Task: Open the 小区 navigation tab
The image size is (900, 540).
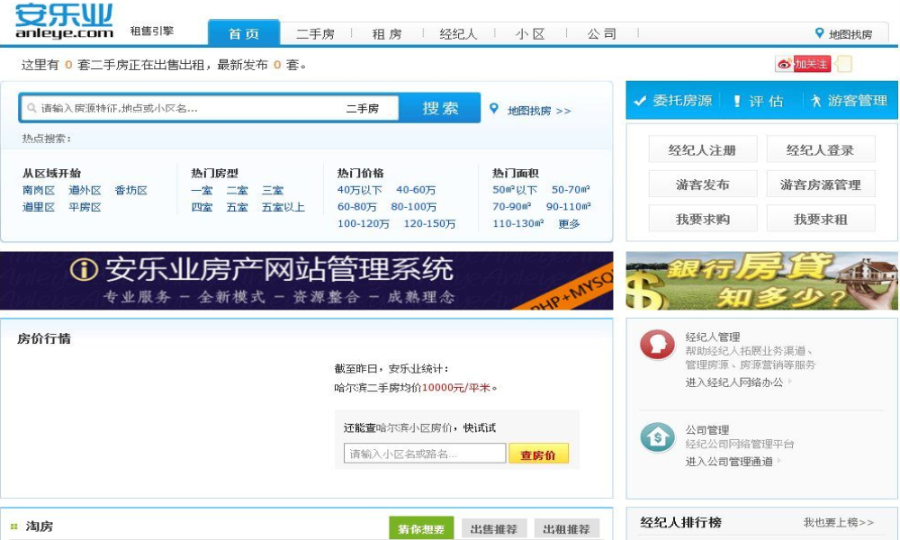Action: pos(530,34)
